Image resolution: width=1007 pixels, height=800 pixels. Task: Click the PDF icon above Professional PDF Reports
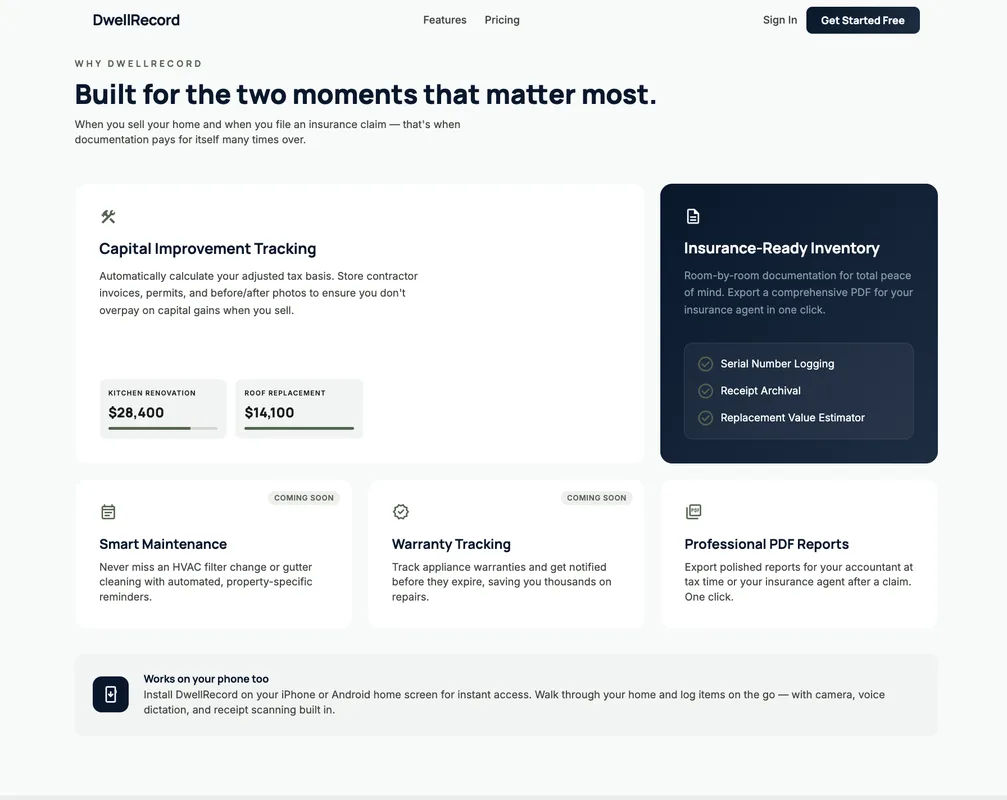[x=693, y=512]
